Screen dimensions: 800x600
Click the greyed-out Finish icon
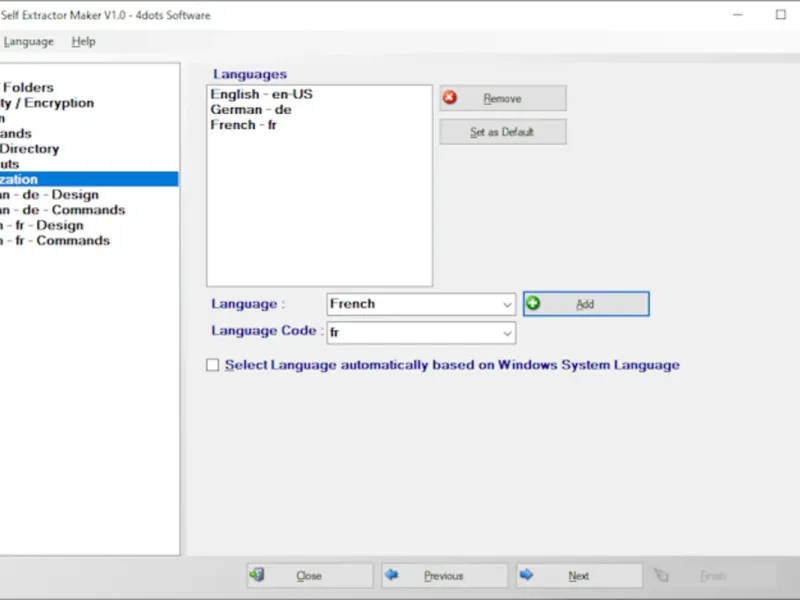pyautogui.click(x=661, y=575)
